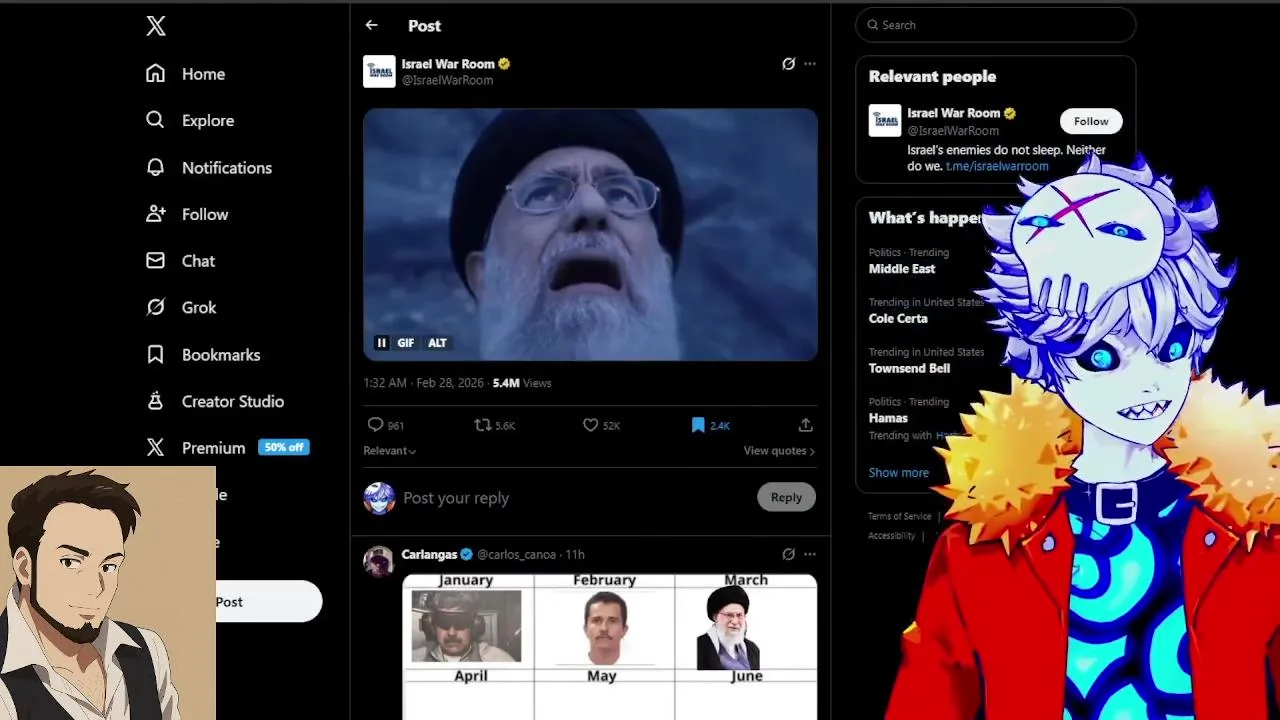This screenshot has height=720, width=1280.
Task: Click your avatar beside reply box
Action: (x=379, y=497)
